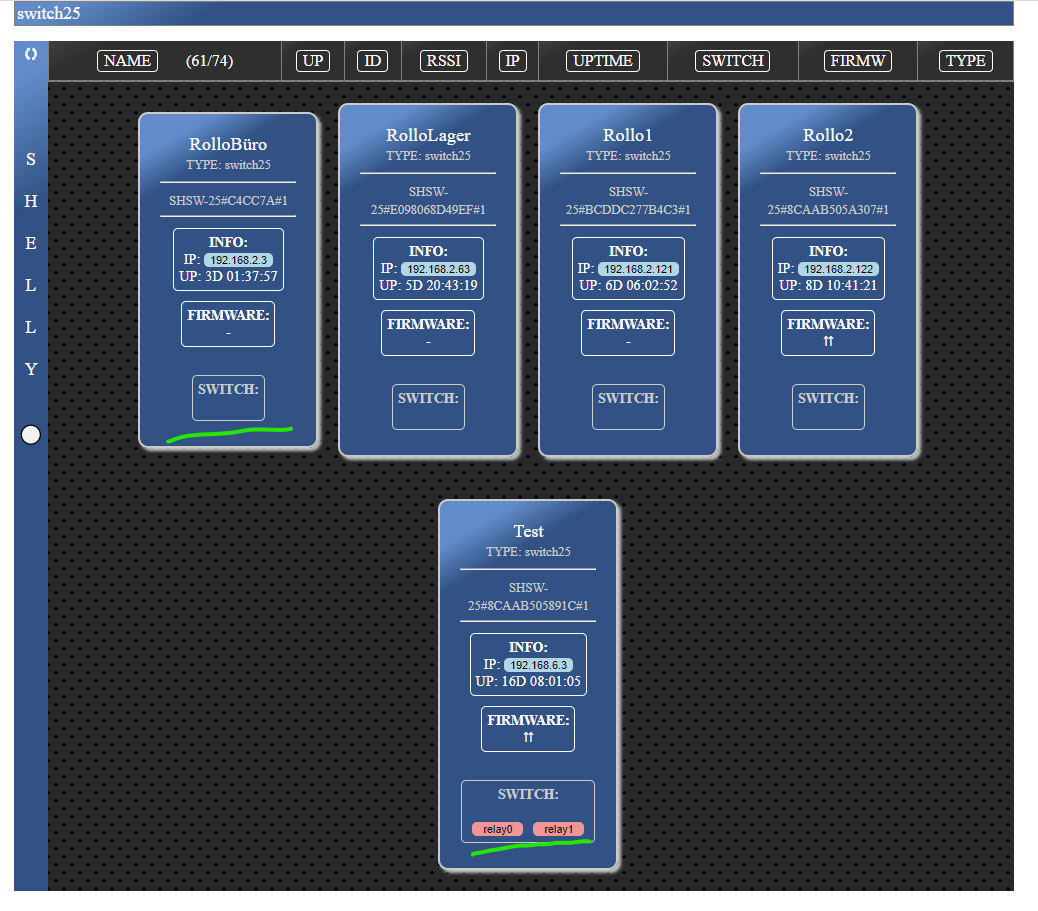Open Test device IP link 192.168.6.3

[x=538, y=665]
